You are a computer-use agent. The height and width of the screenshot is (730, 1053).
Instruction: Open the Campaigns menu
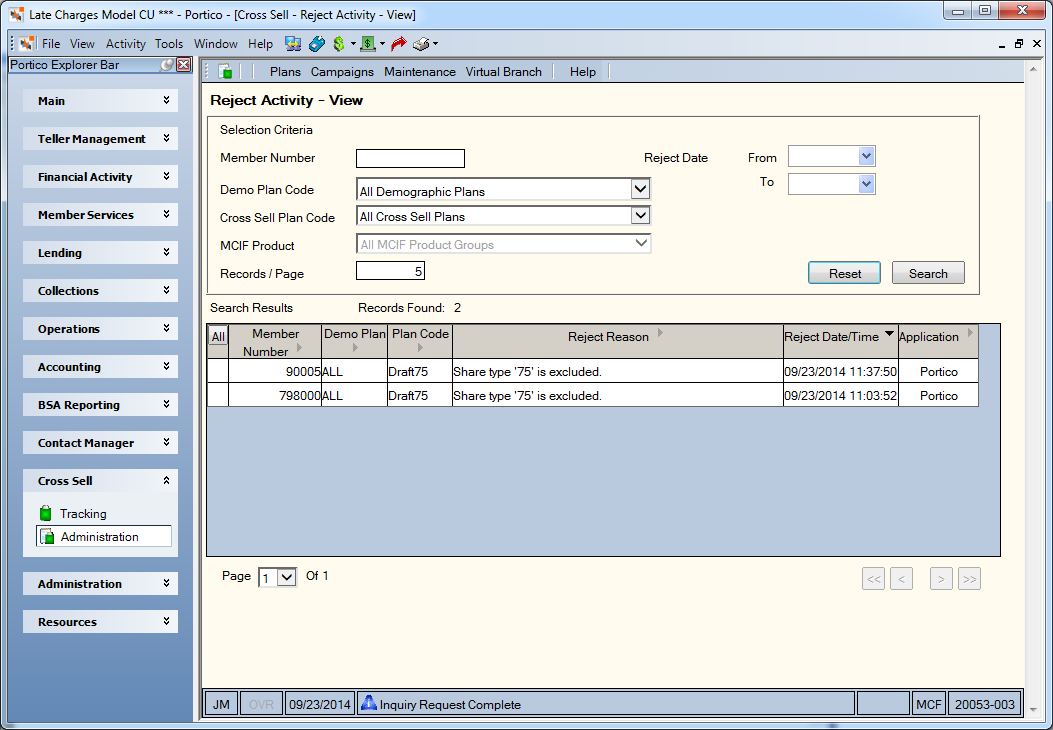342,71
